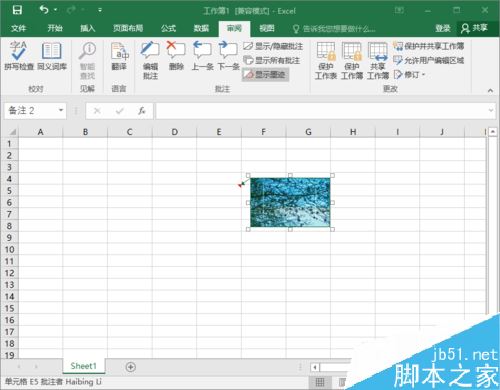Switch to the 开始 ribbon tab
The height and width of the screenshot is (390, 500).
coord(55,28)
